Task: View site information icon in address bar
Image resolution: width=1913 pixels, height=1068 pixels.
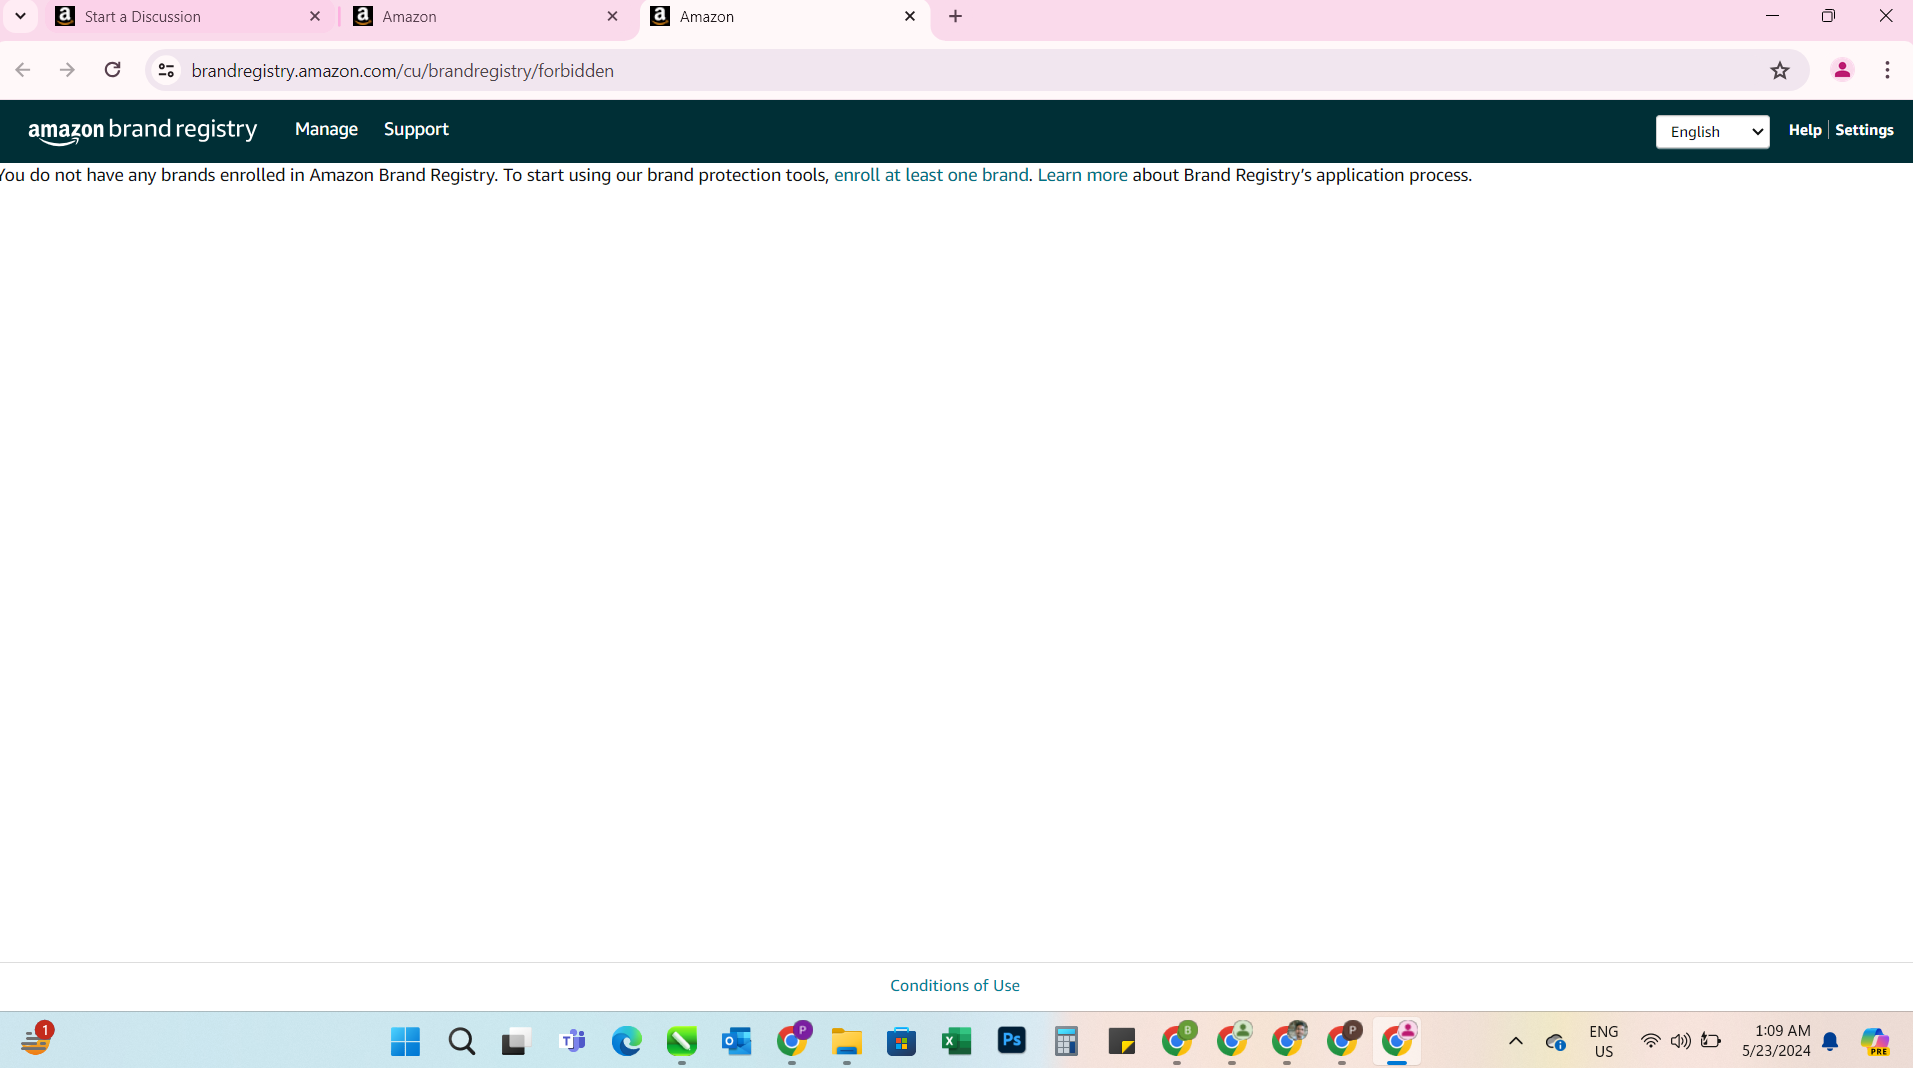Action: pos(167,70)
